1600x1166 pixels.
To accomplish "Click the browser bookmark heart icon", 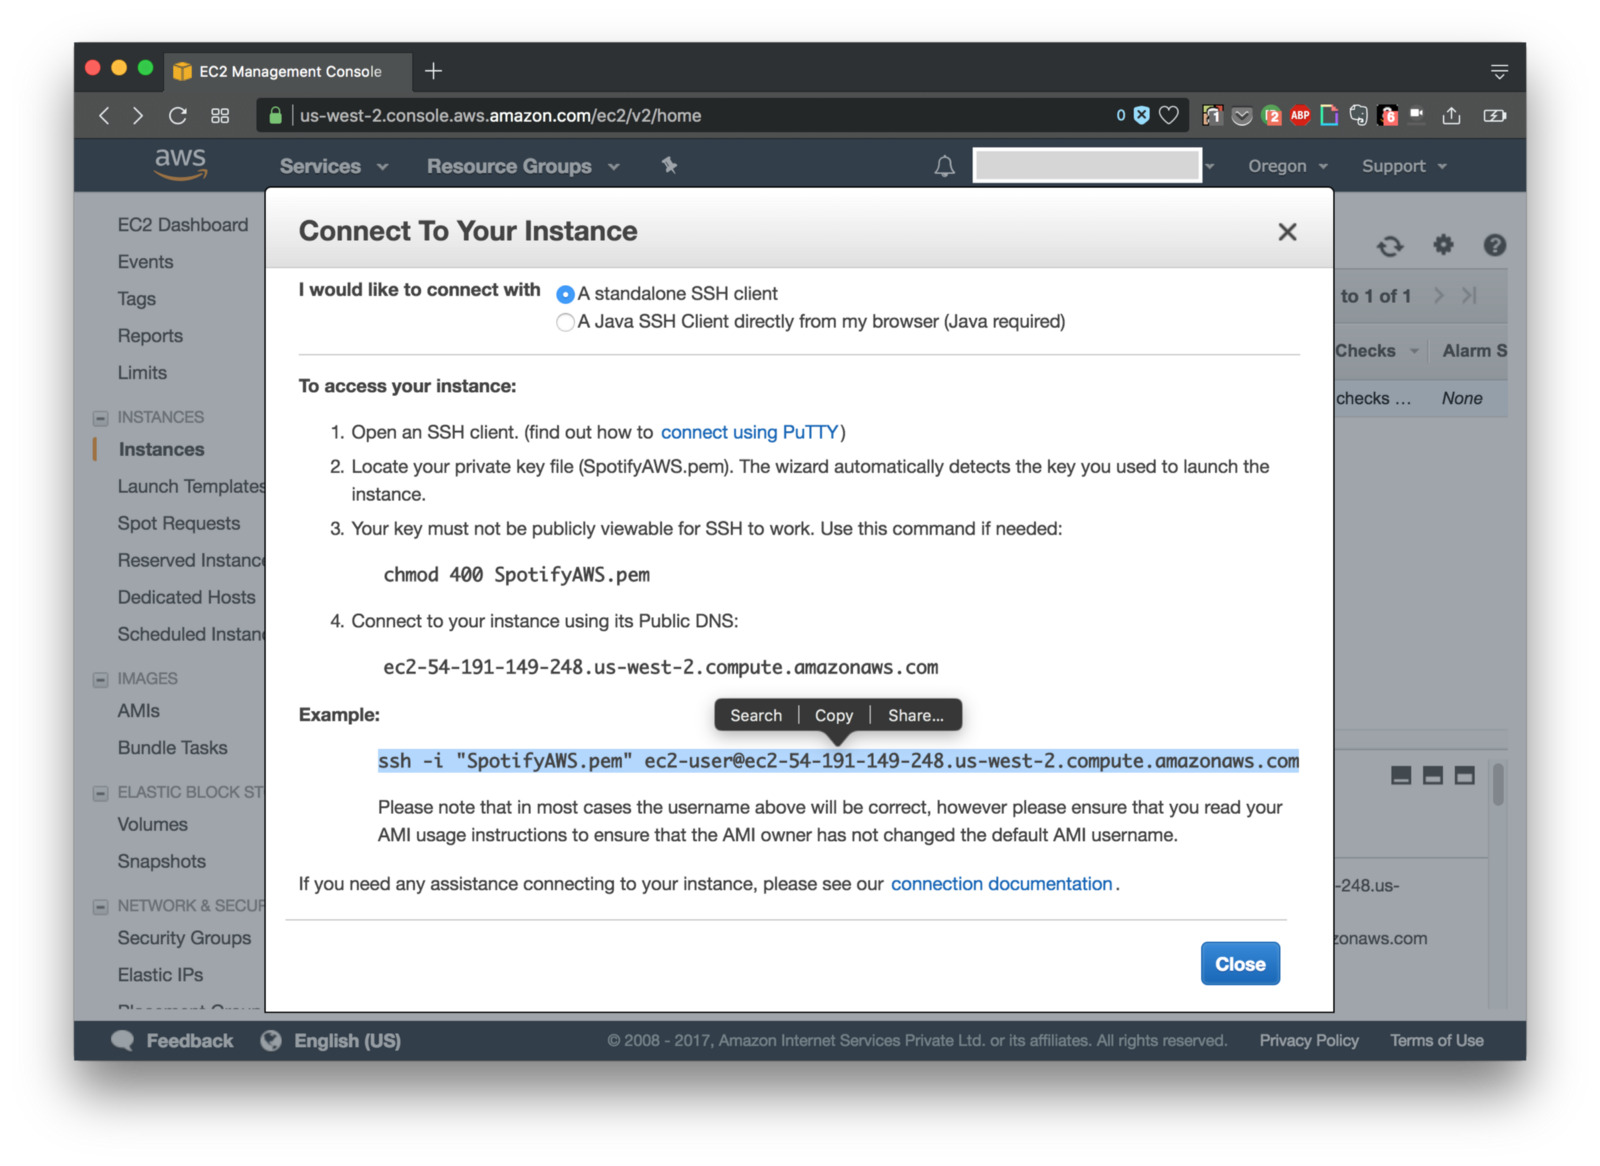I will pos(1168,116).
